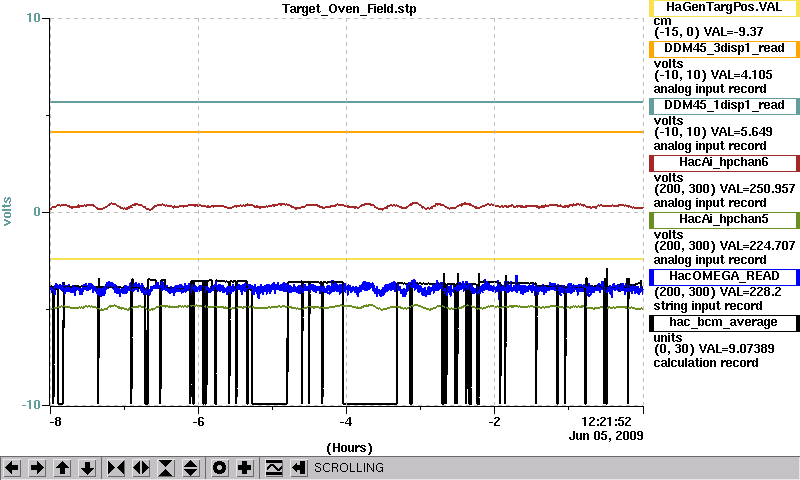Zoom in the value axis vertically
800x480 pixels.
166,468
